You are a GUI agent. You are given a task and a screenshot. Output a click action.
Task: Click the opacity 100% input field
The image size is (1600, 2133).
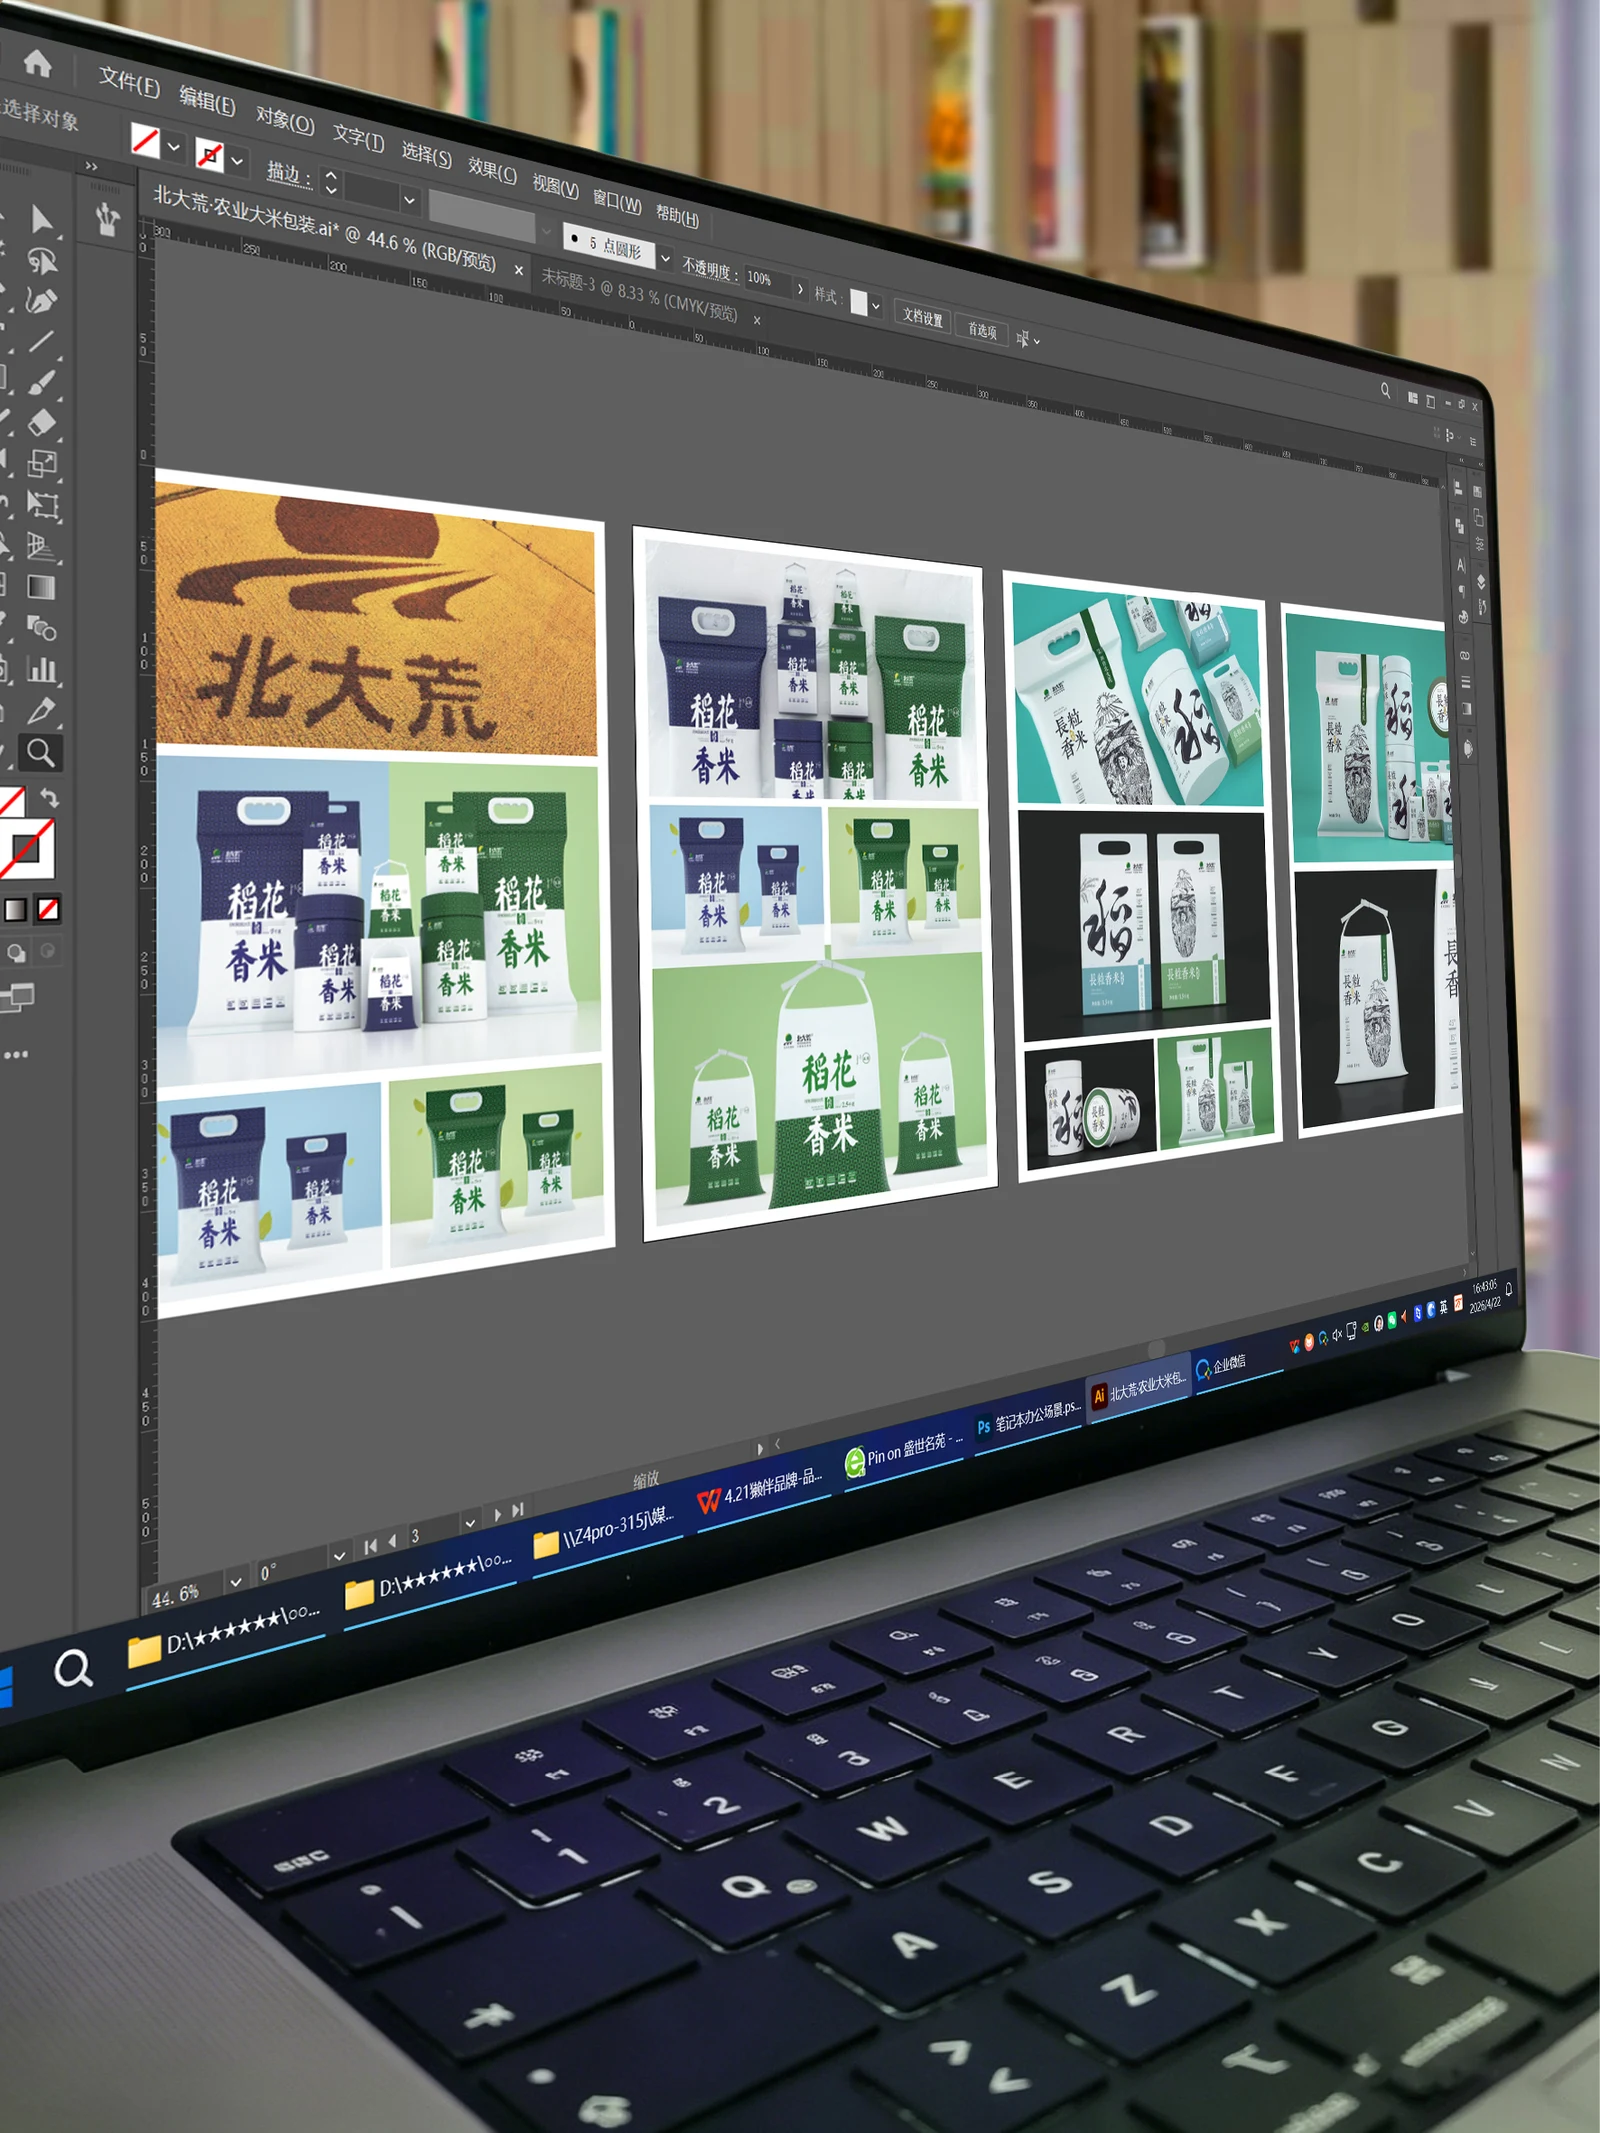[768, 280]
